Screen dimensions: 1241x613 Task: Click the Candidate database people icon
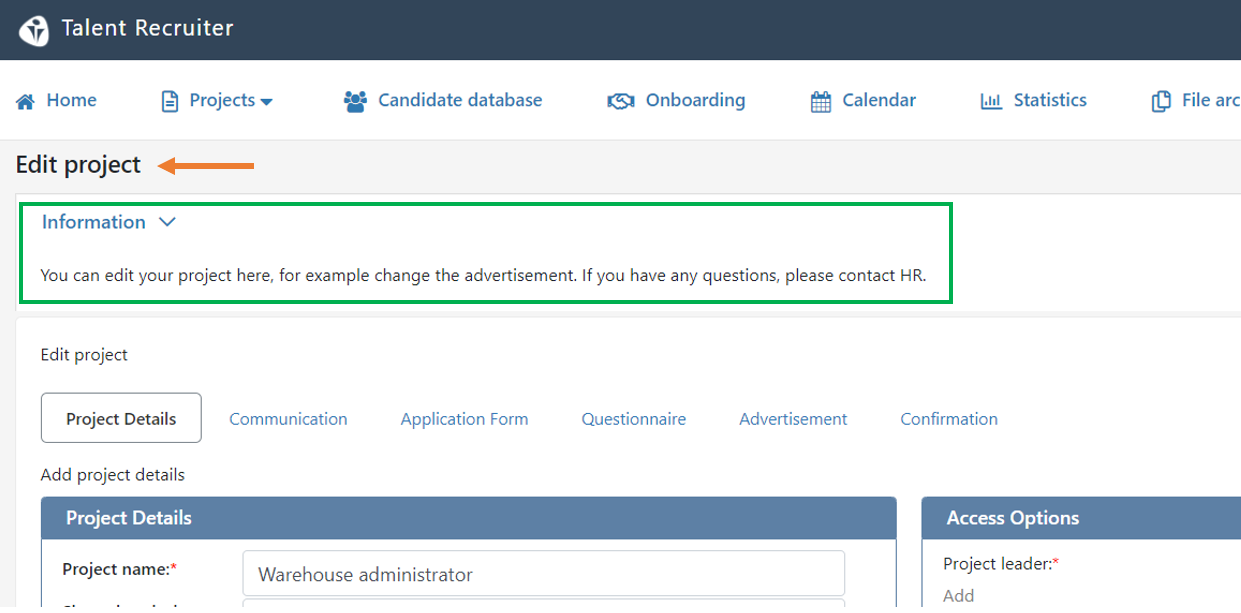[x=355, y=101]
